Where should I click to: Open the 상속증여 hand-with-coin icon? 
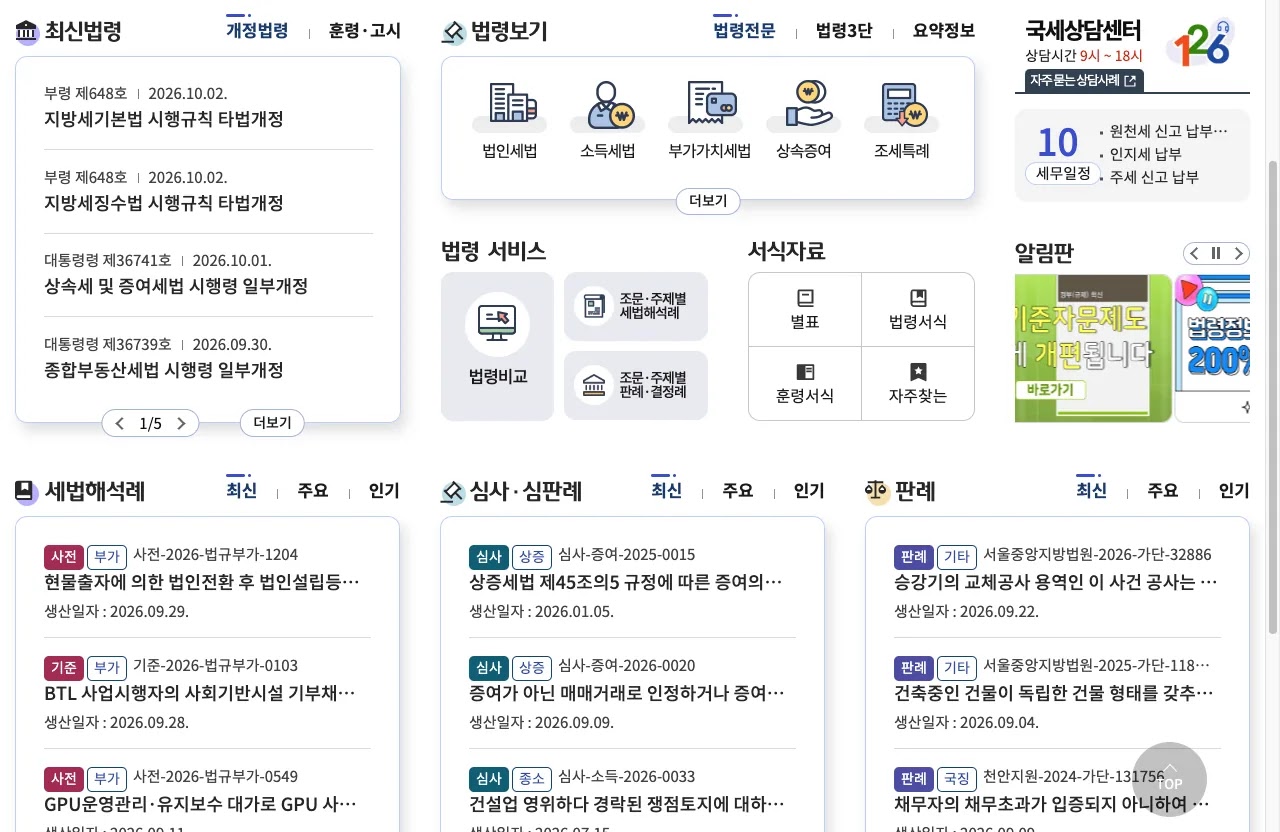tap(804, 105)
